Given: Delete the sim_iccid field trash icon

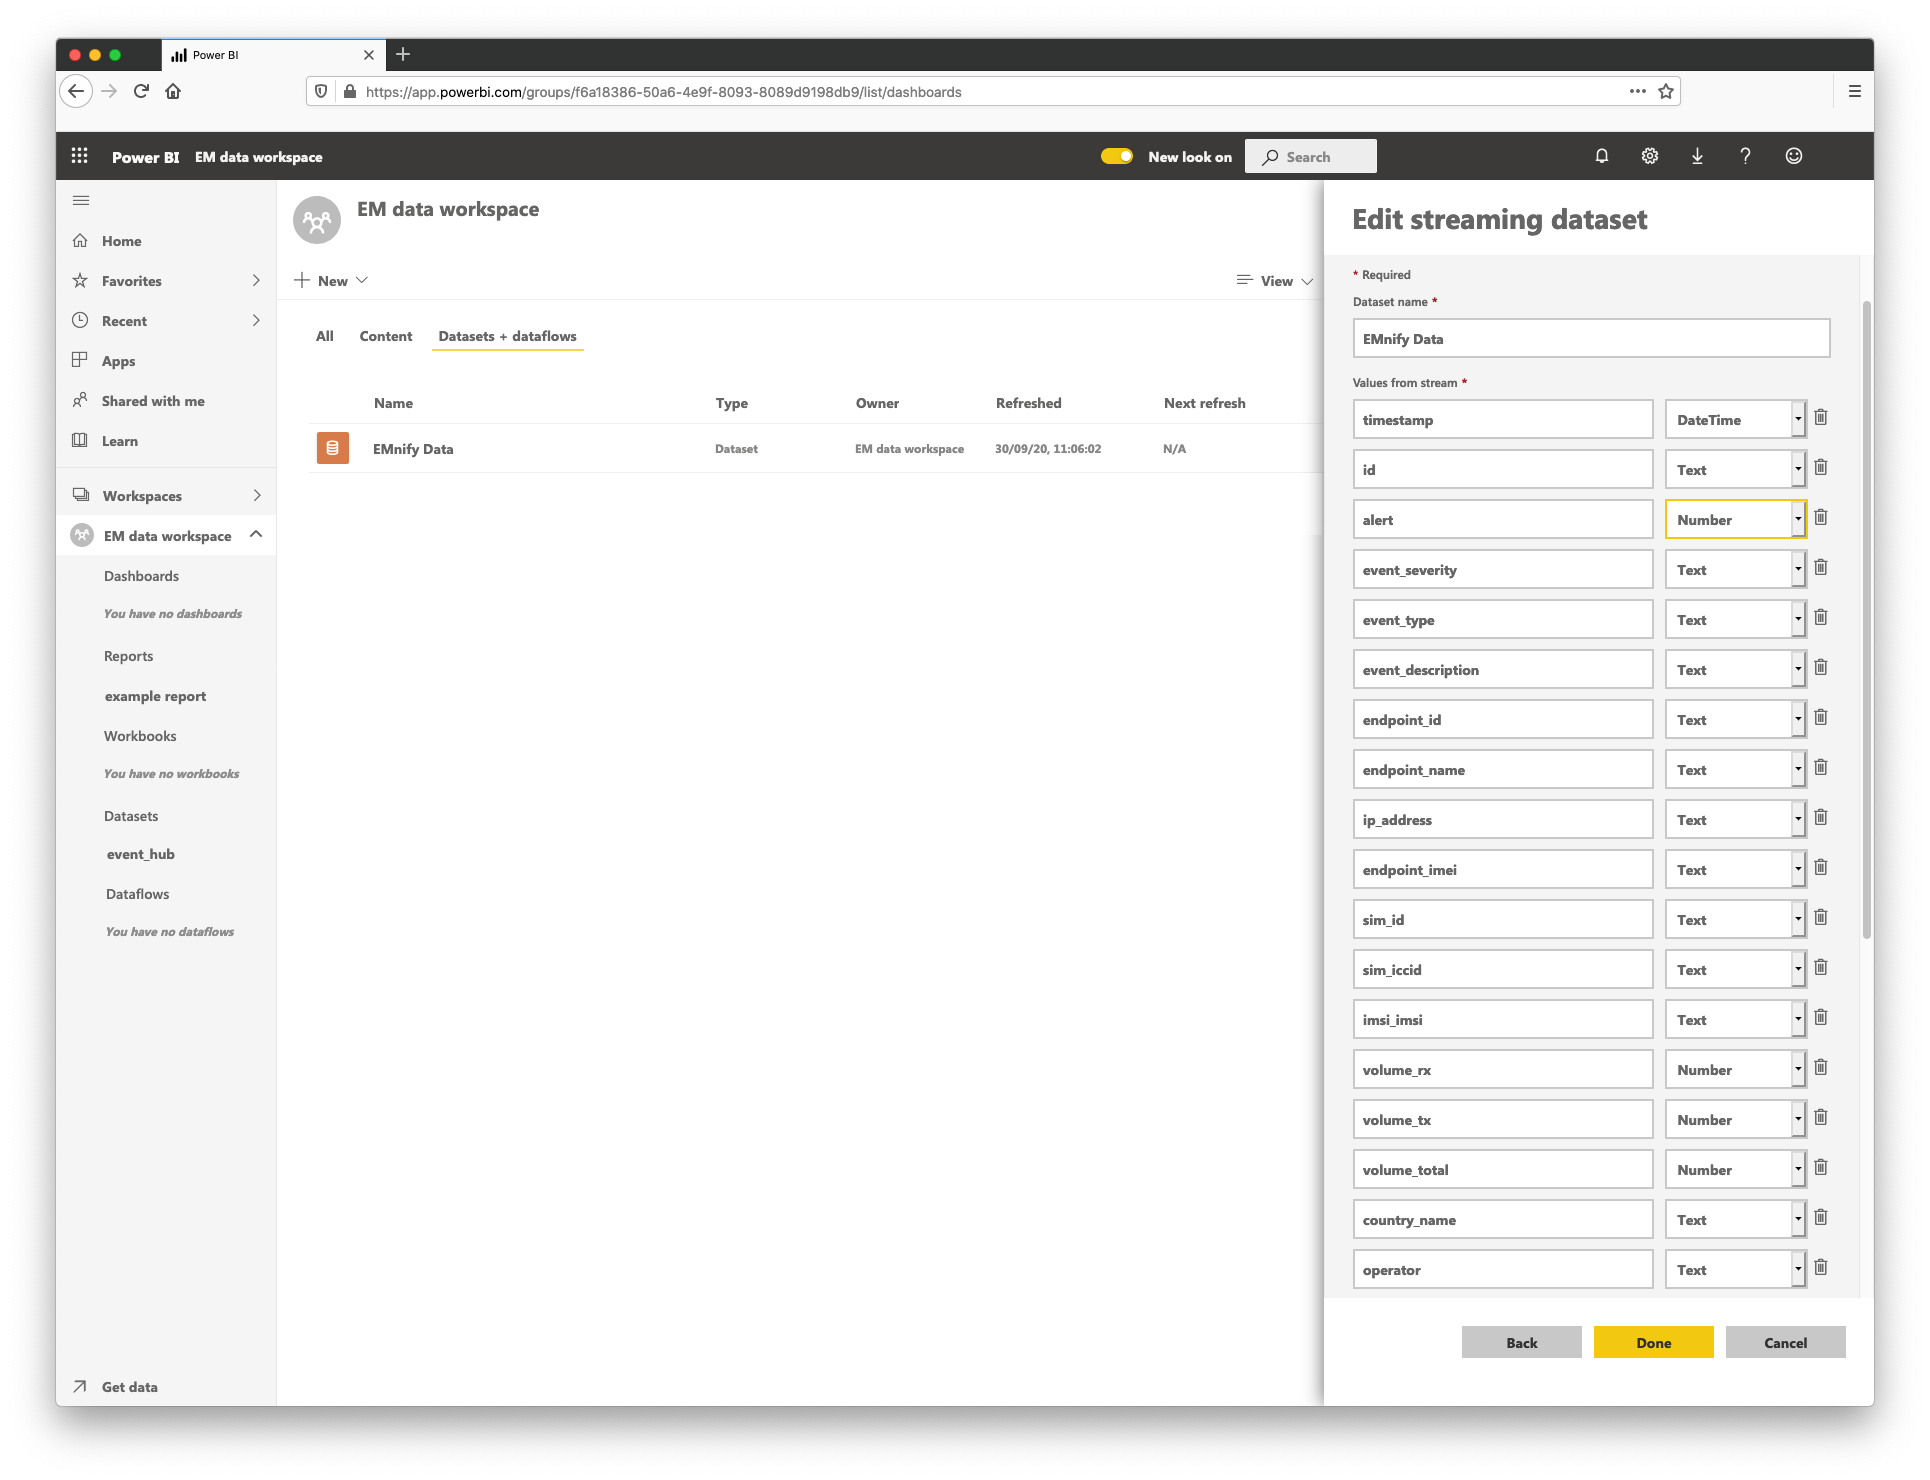Looking at the screenshot, I should (1821, 968).
